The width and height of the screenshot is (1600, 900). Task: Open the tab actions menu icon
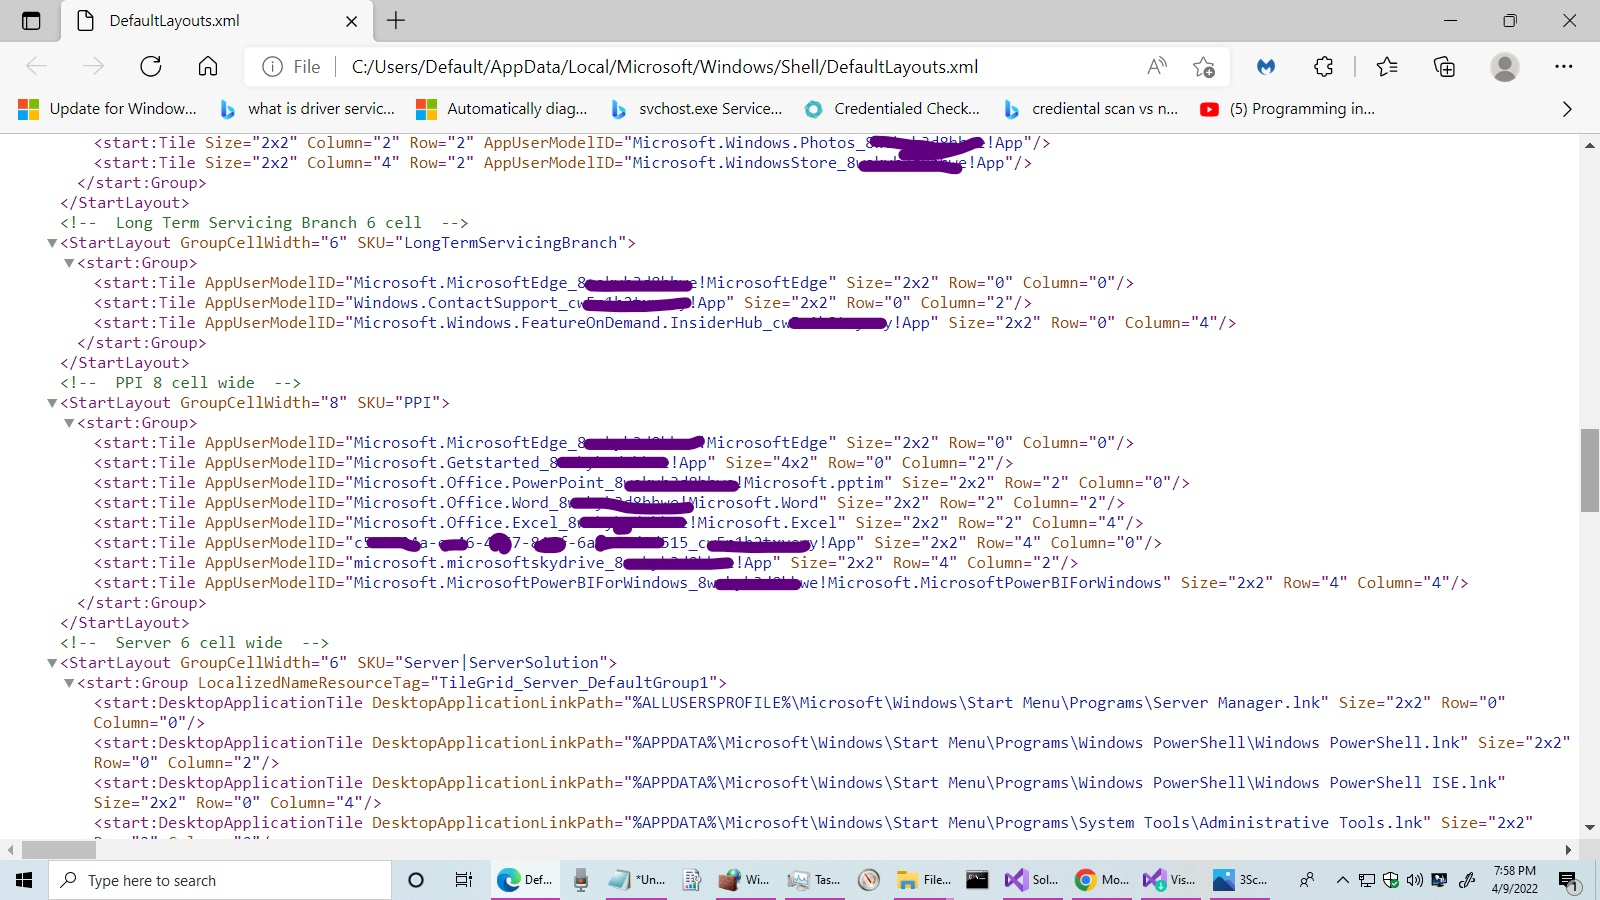point(31,21)
